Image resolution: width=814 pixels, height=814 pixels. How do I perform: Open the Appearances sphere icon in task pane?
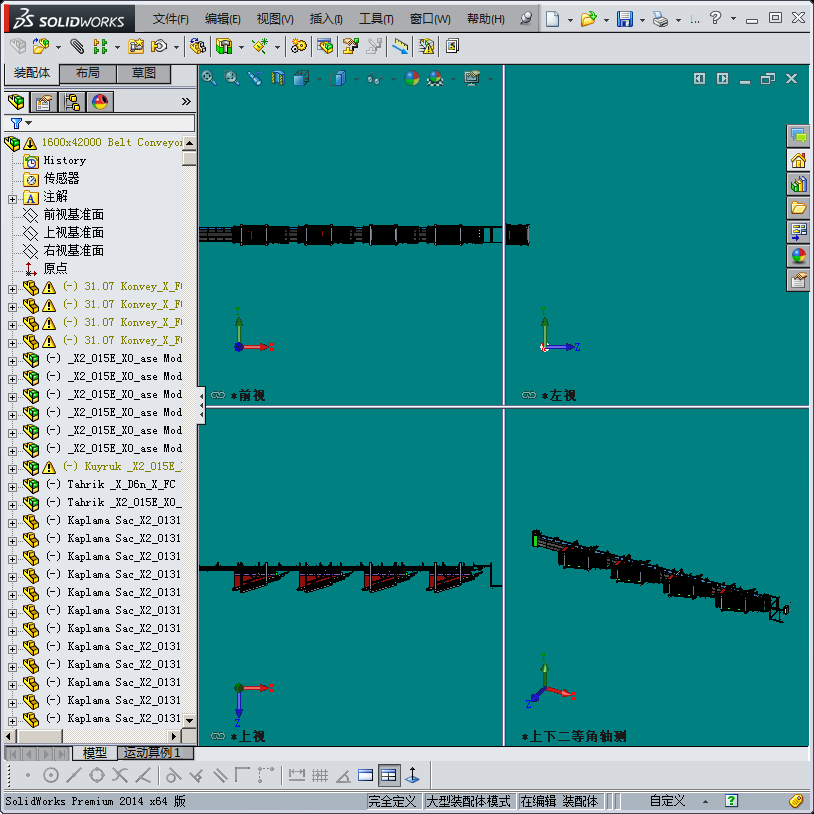pos(798,256)
